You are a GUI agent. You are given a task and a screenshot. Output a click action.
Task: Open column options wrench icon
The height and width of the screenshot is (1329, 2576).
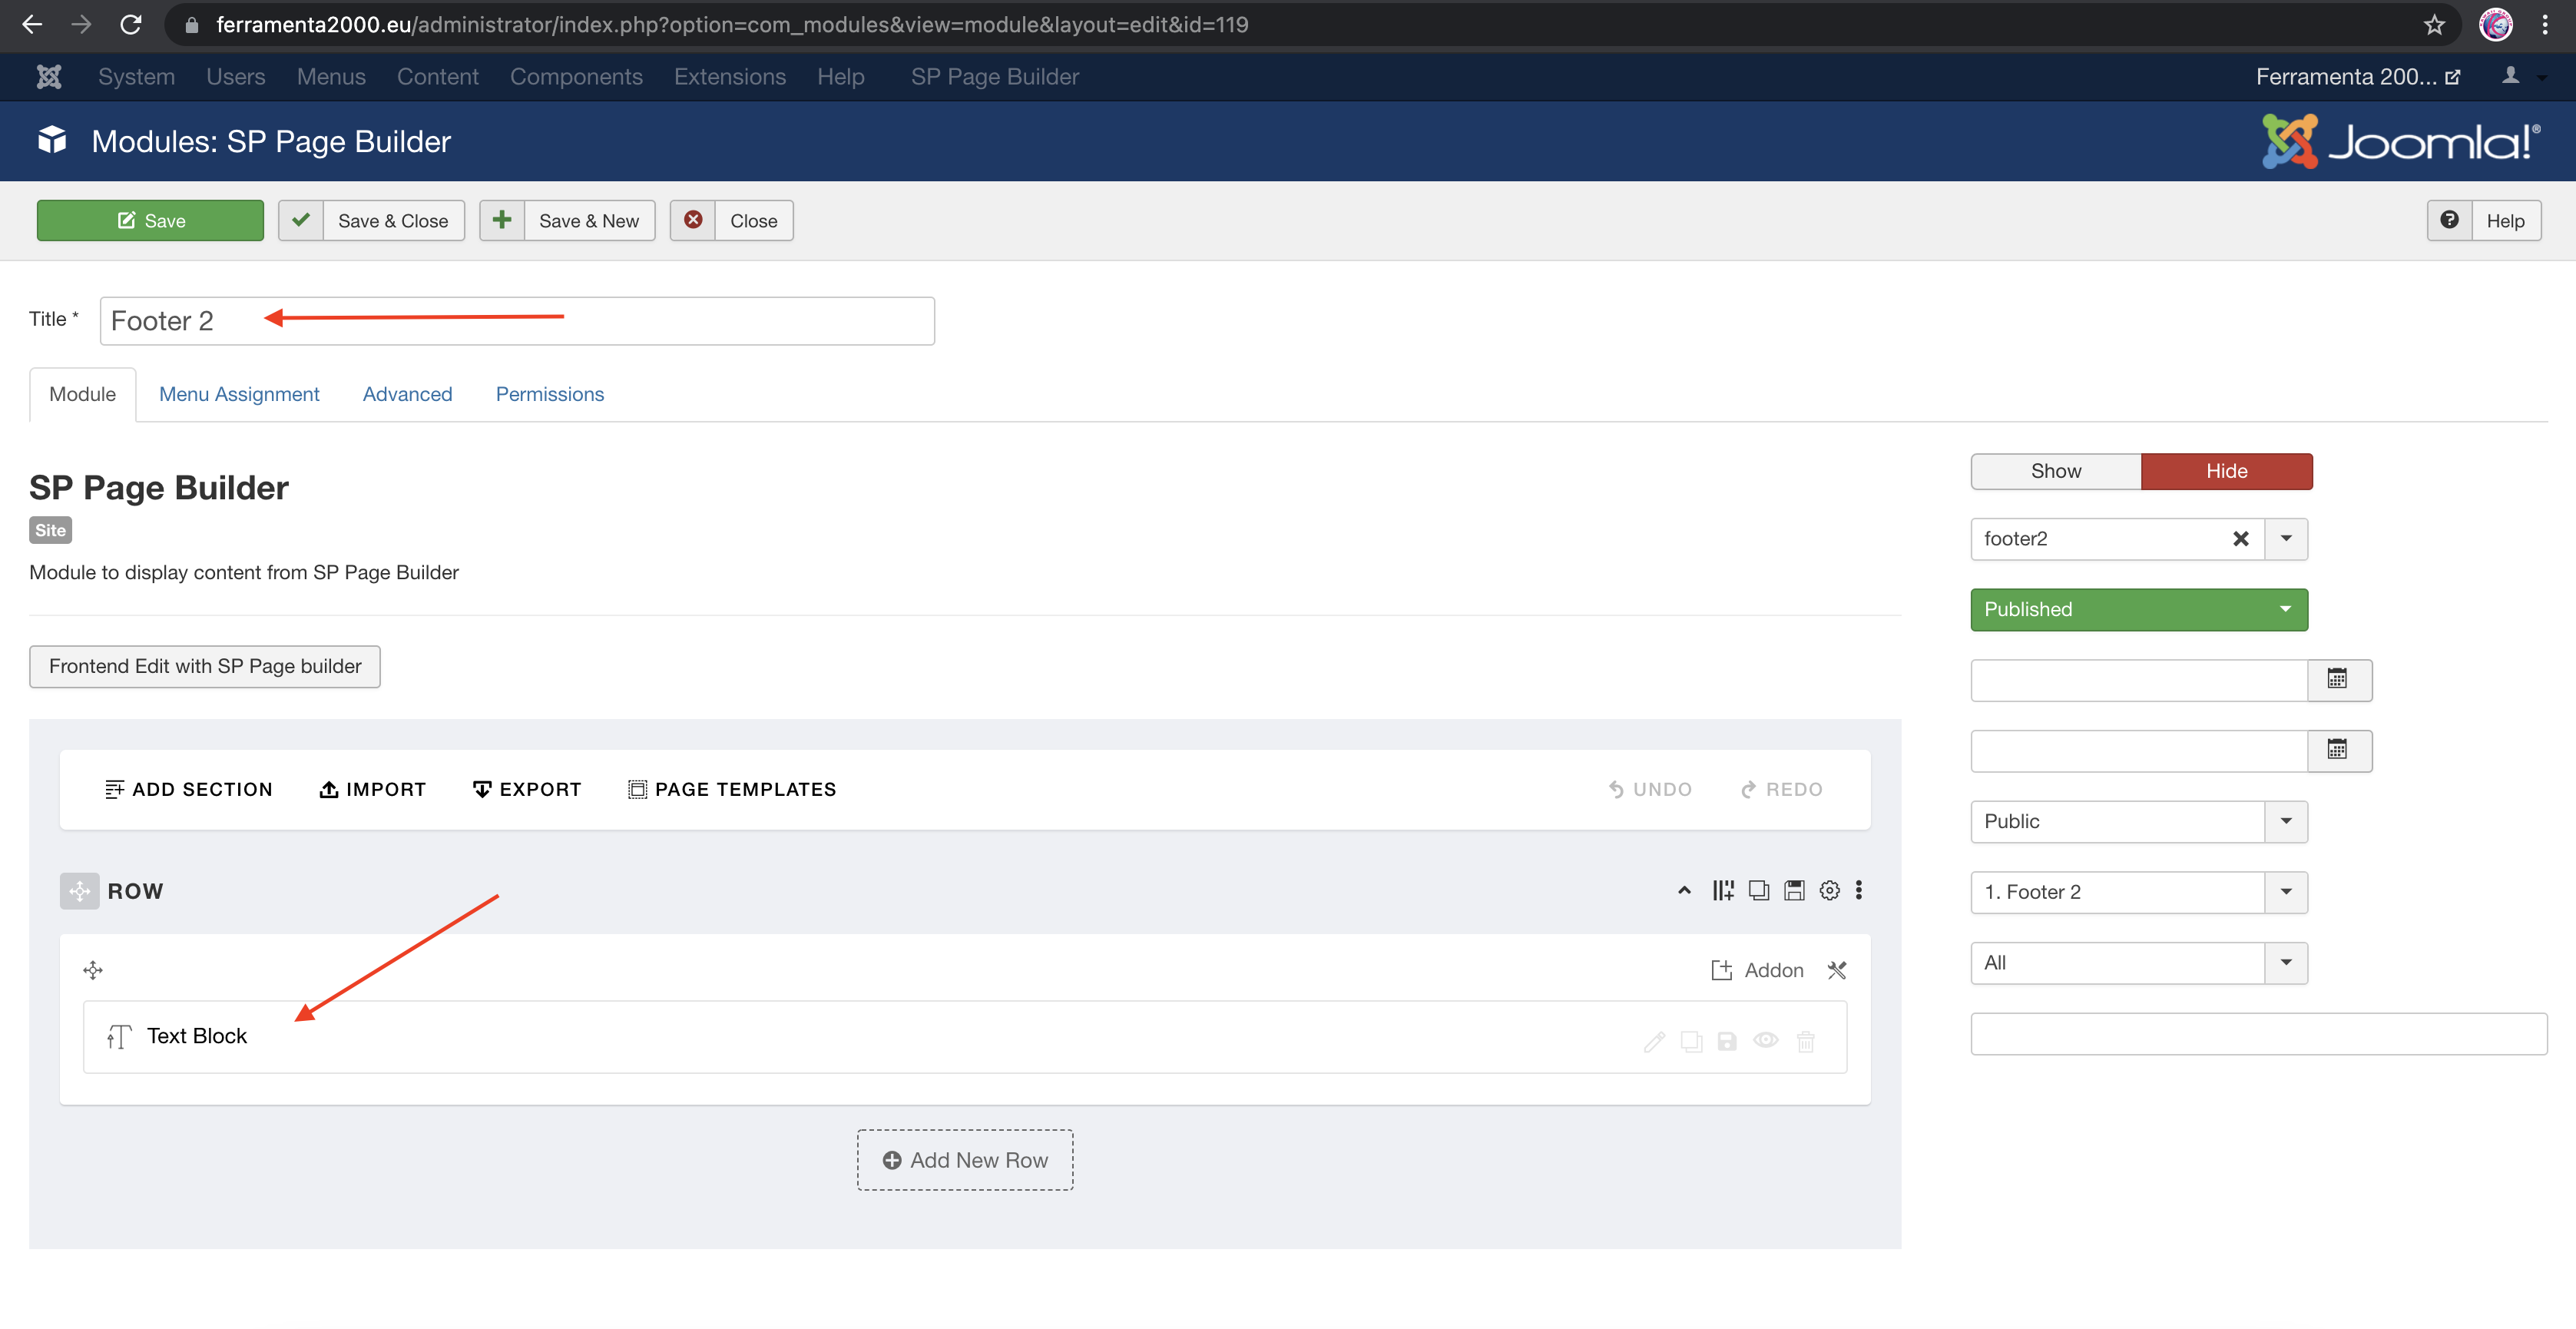(x=1837, y=970)
